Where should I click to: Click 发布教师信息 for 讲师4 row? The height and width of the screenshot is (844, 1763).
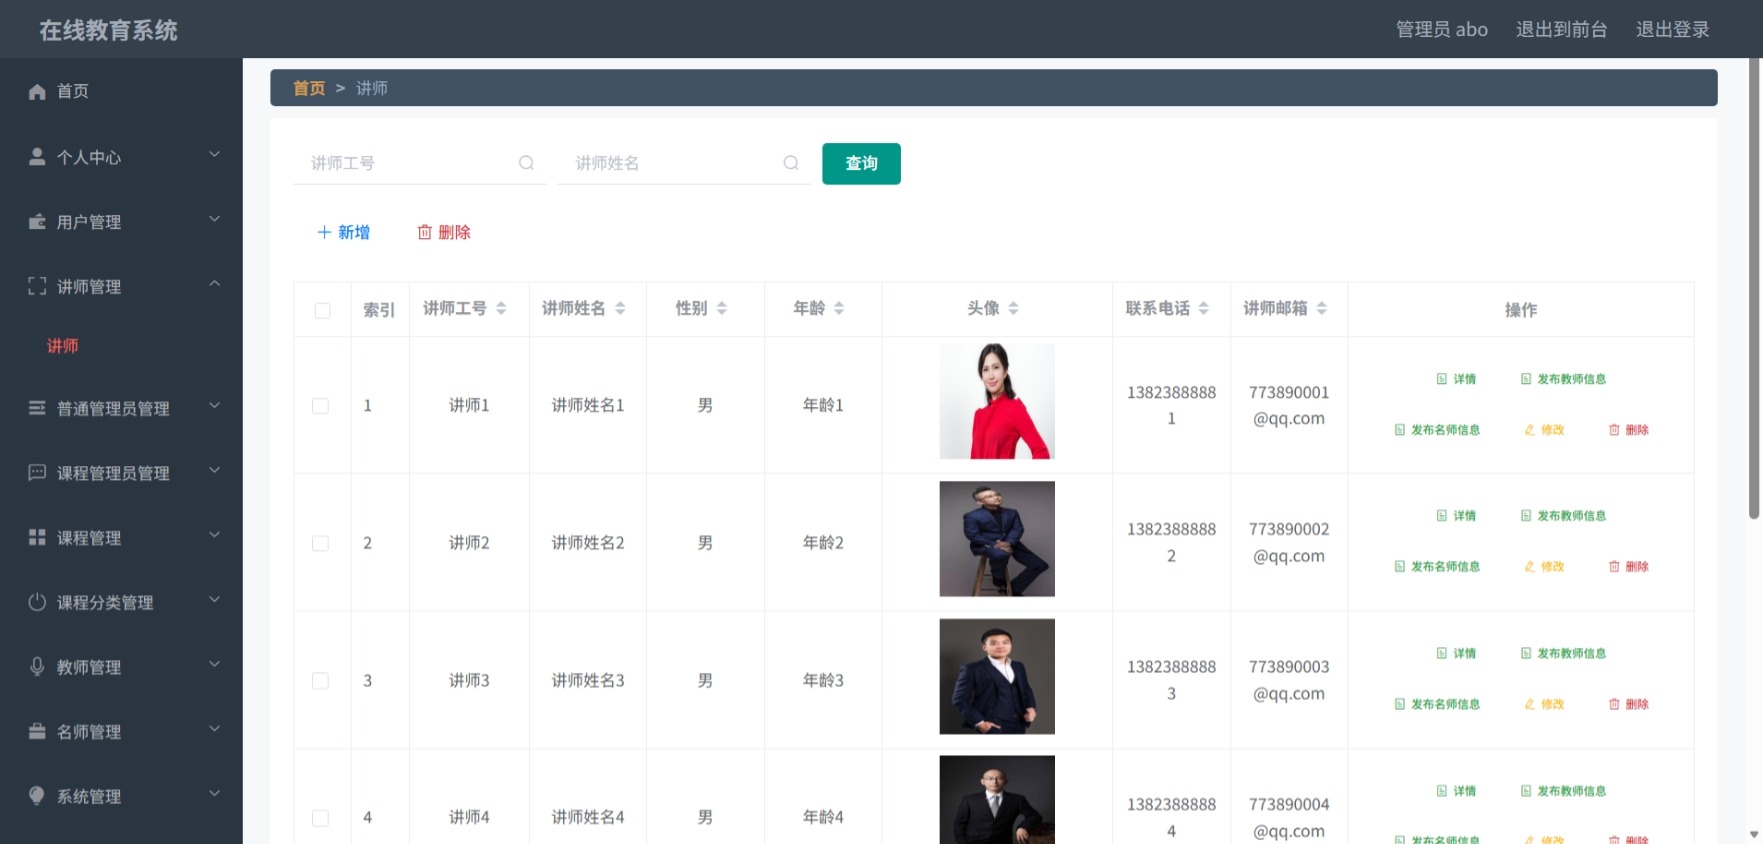point(1563,791)
